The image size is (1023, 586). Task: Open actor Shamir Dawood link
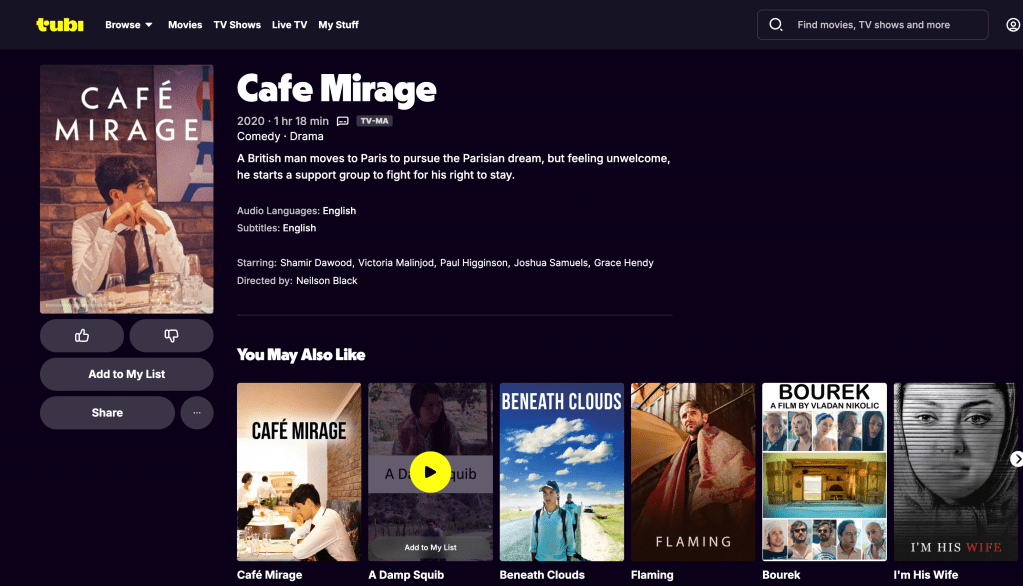point(315,263)
